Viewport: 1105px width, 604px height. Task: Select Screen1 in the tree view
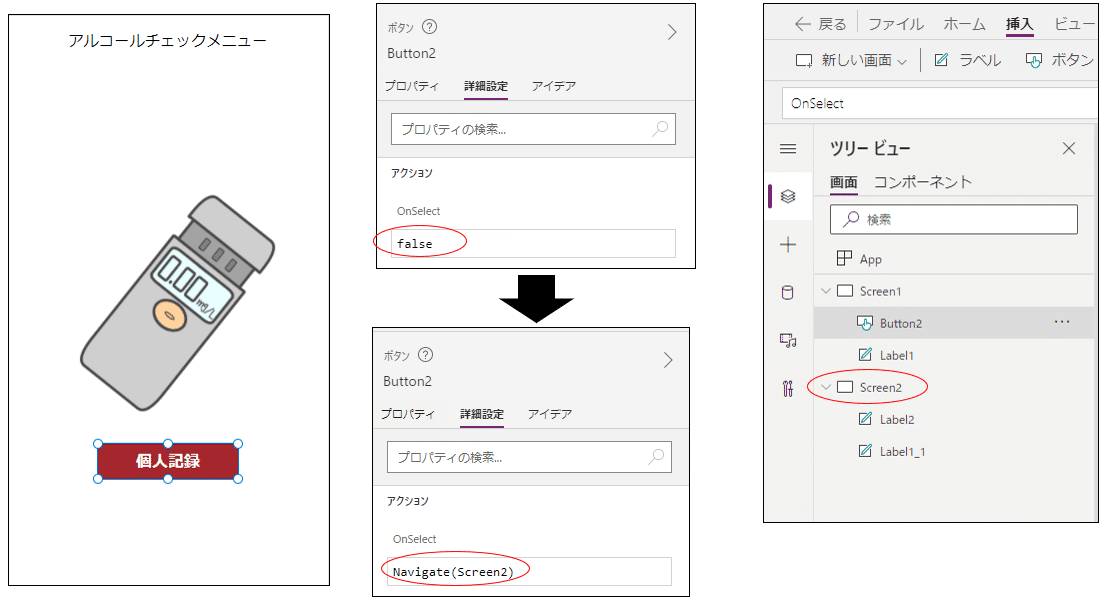coord(880,291)
